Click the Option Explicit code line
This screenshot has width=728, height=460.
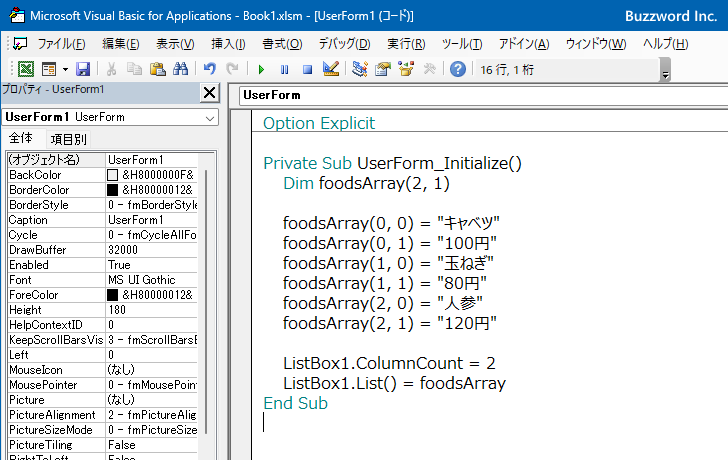(x=319, y=123)
